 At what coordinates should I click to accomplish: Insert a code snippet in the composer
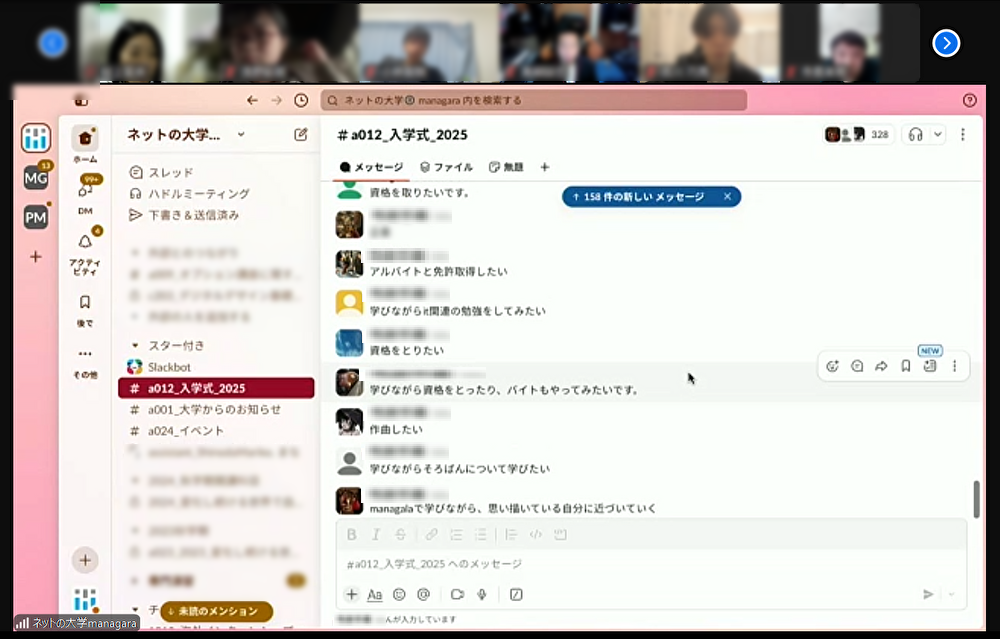pyautogui.click(x=536, y=534)
